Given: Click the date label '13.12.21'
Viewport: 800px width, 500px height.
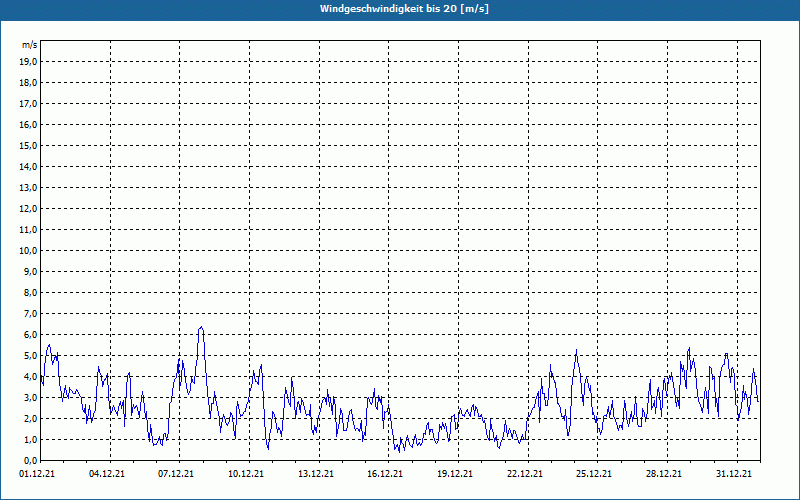Looking at the screenshot, I should 316,474.
